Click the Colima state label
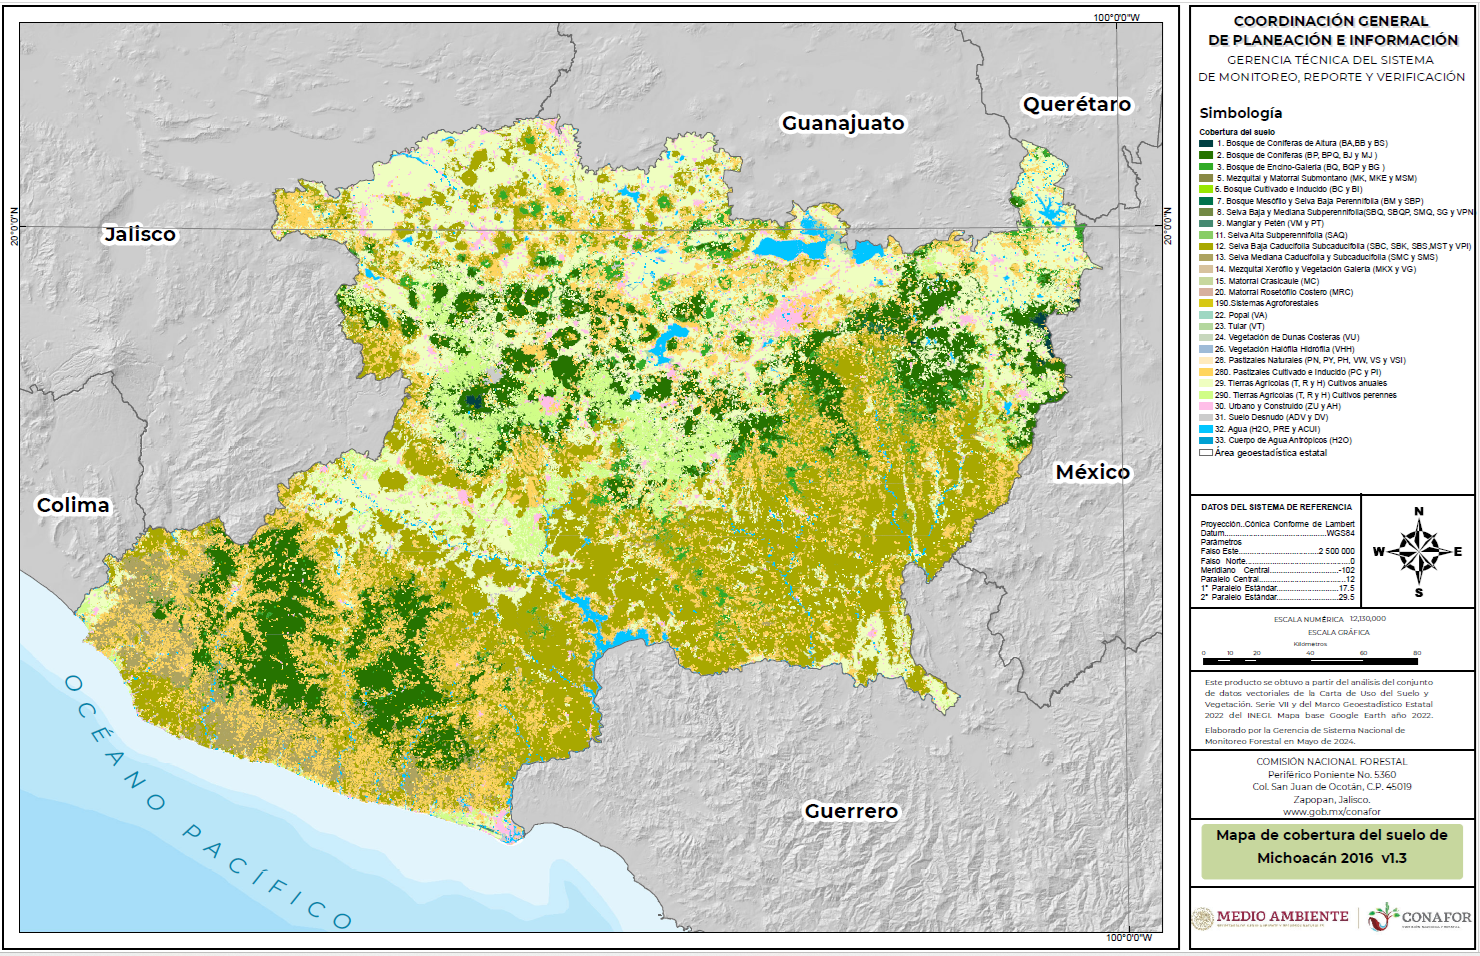Screen dimensions: 1480x956 point(73,505)
